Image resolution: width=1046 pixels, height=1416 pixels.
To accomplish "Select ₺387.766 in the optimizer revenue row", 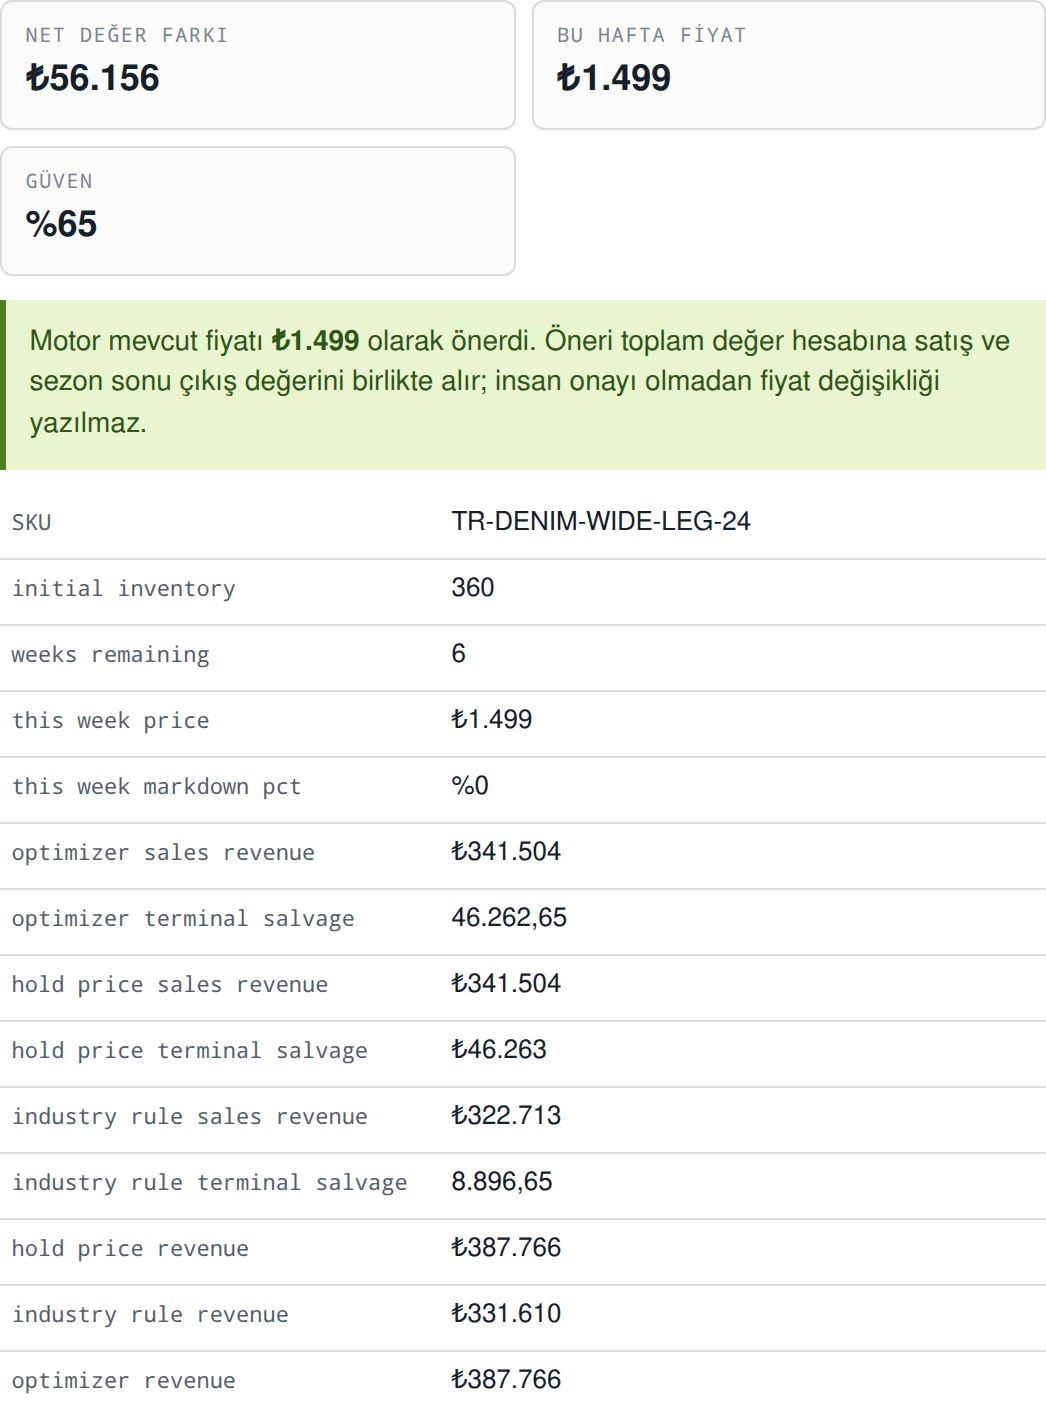I will (x=506, y=1379).
